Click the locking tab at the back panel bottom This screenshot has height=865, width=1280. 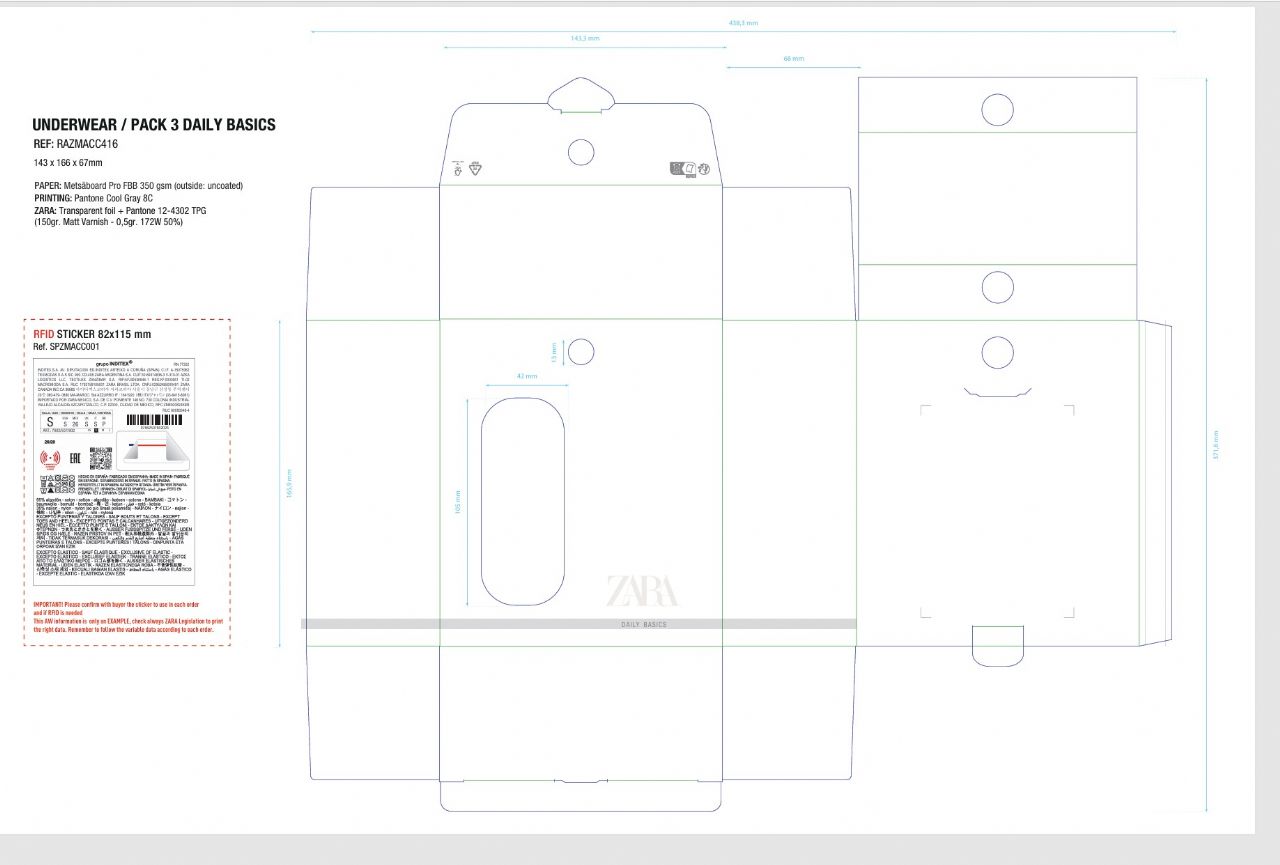[x=997, y=645]
